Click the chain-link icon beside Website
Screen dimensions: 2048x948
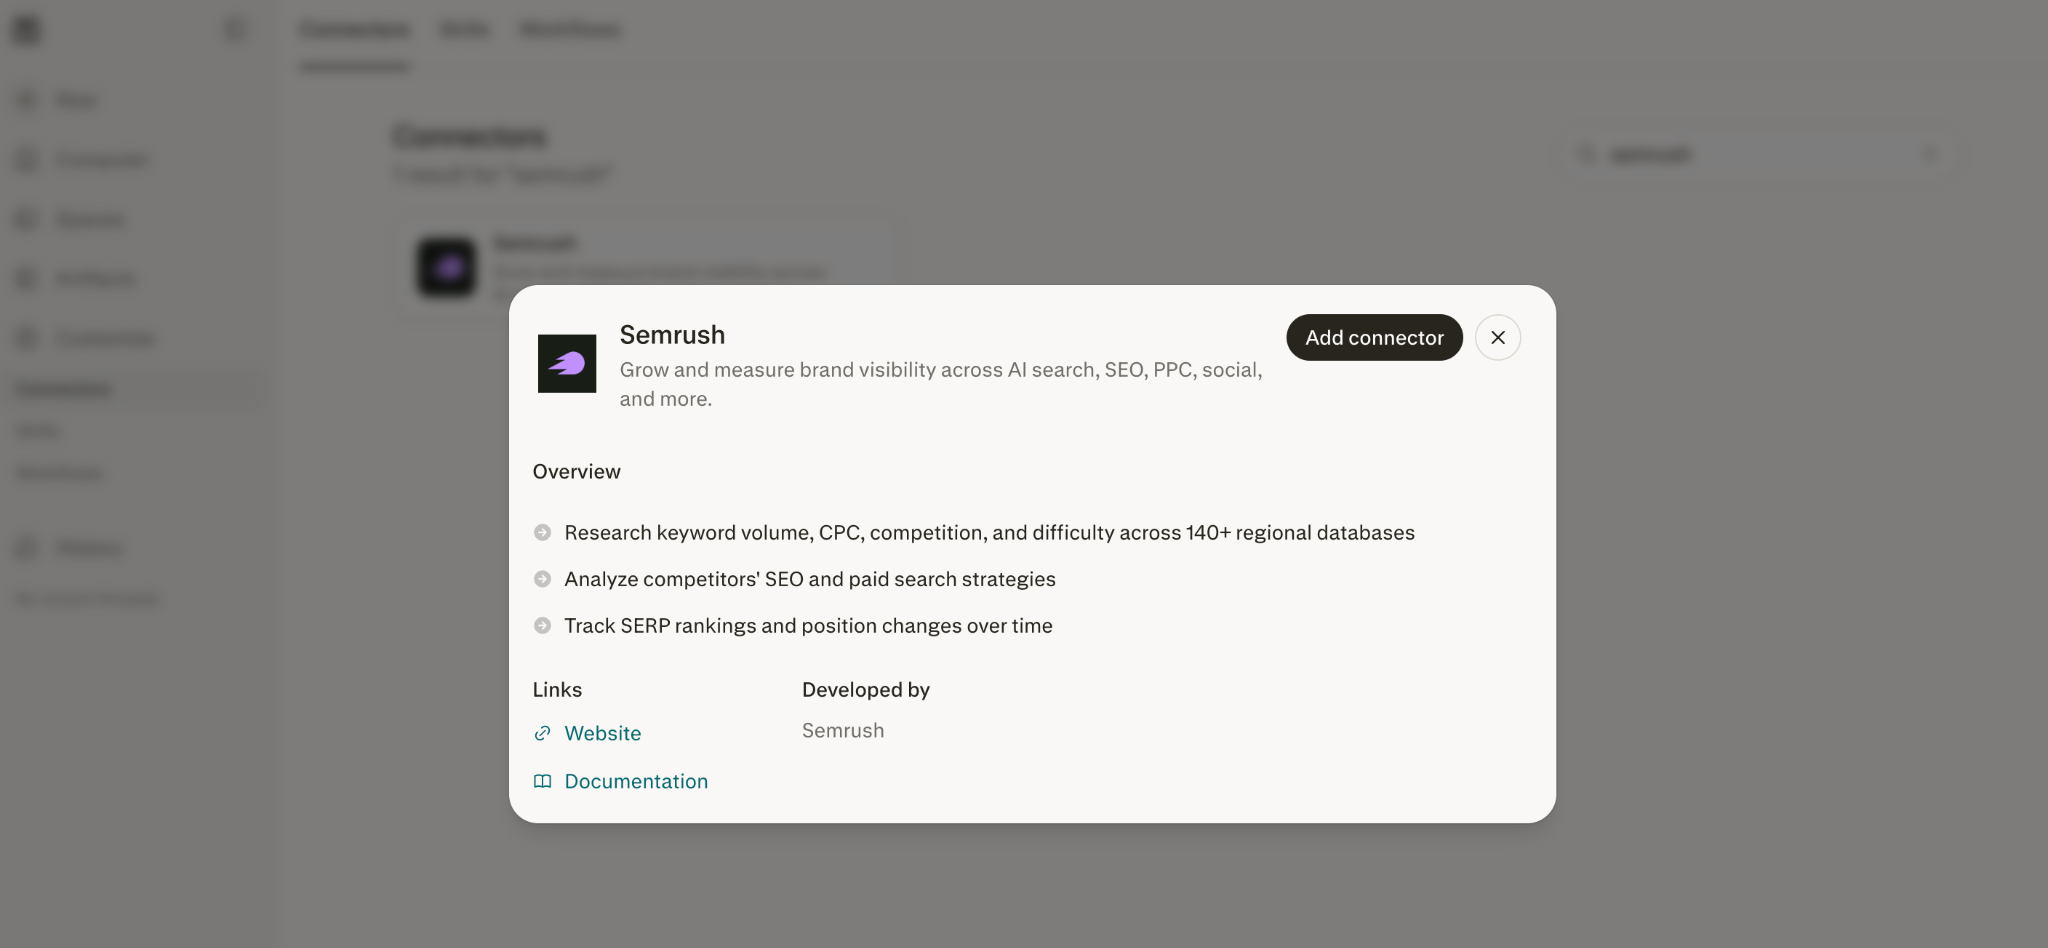[x=542, y=733]
